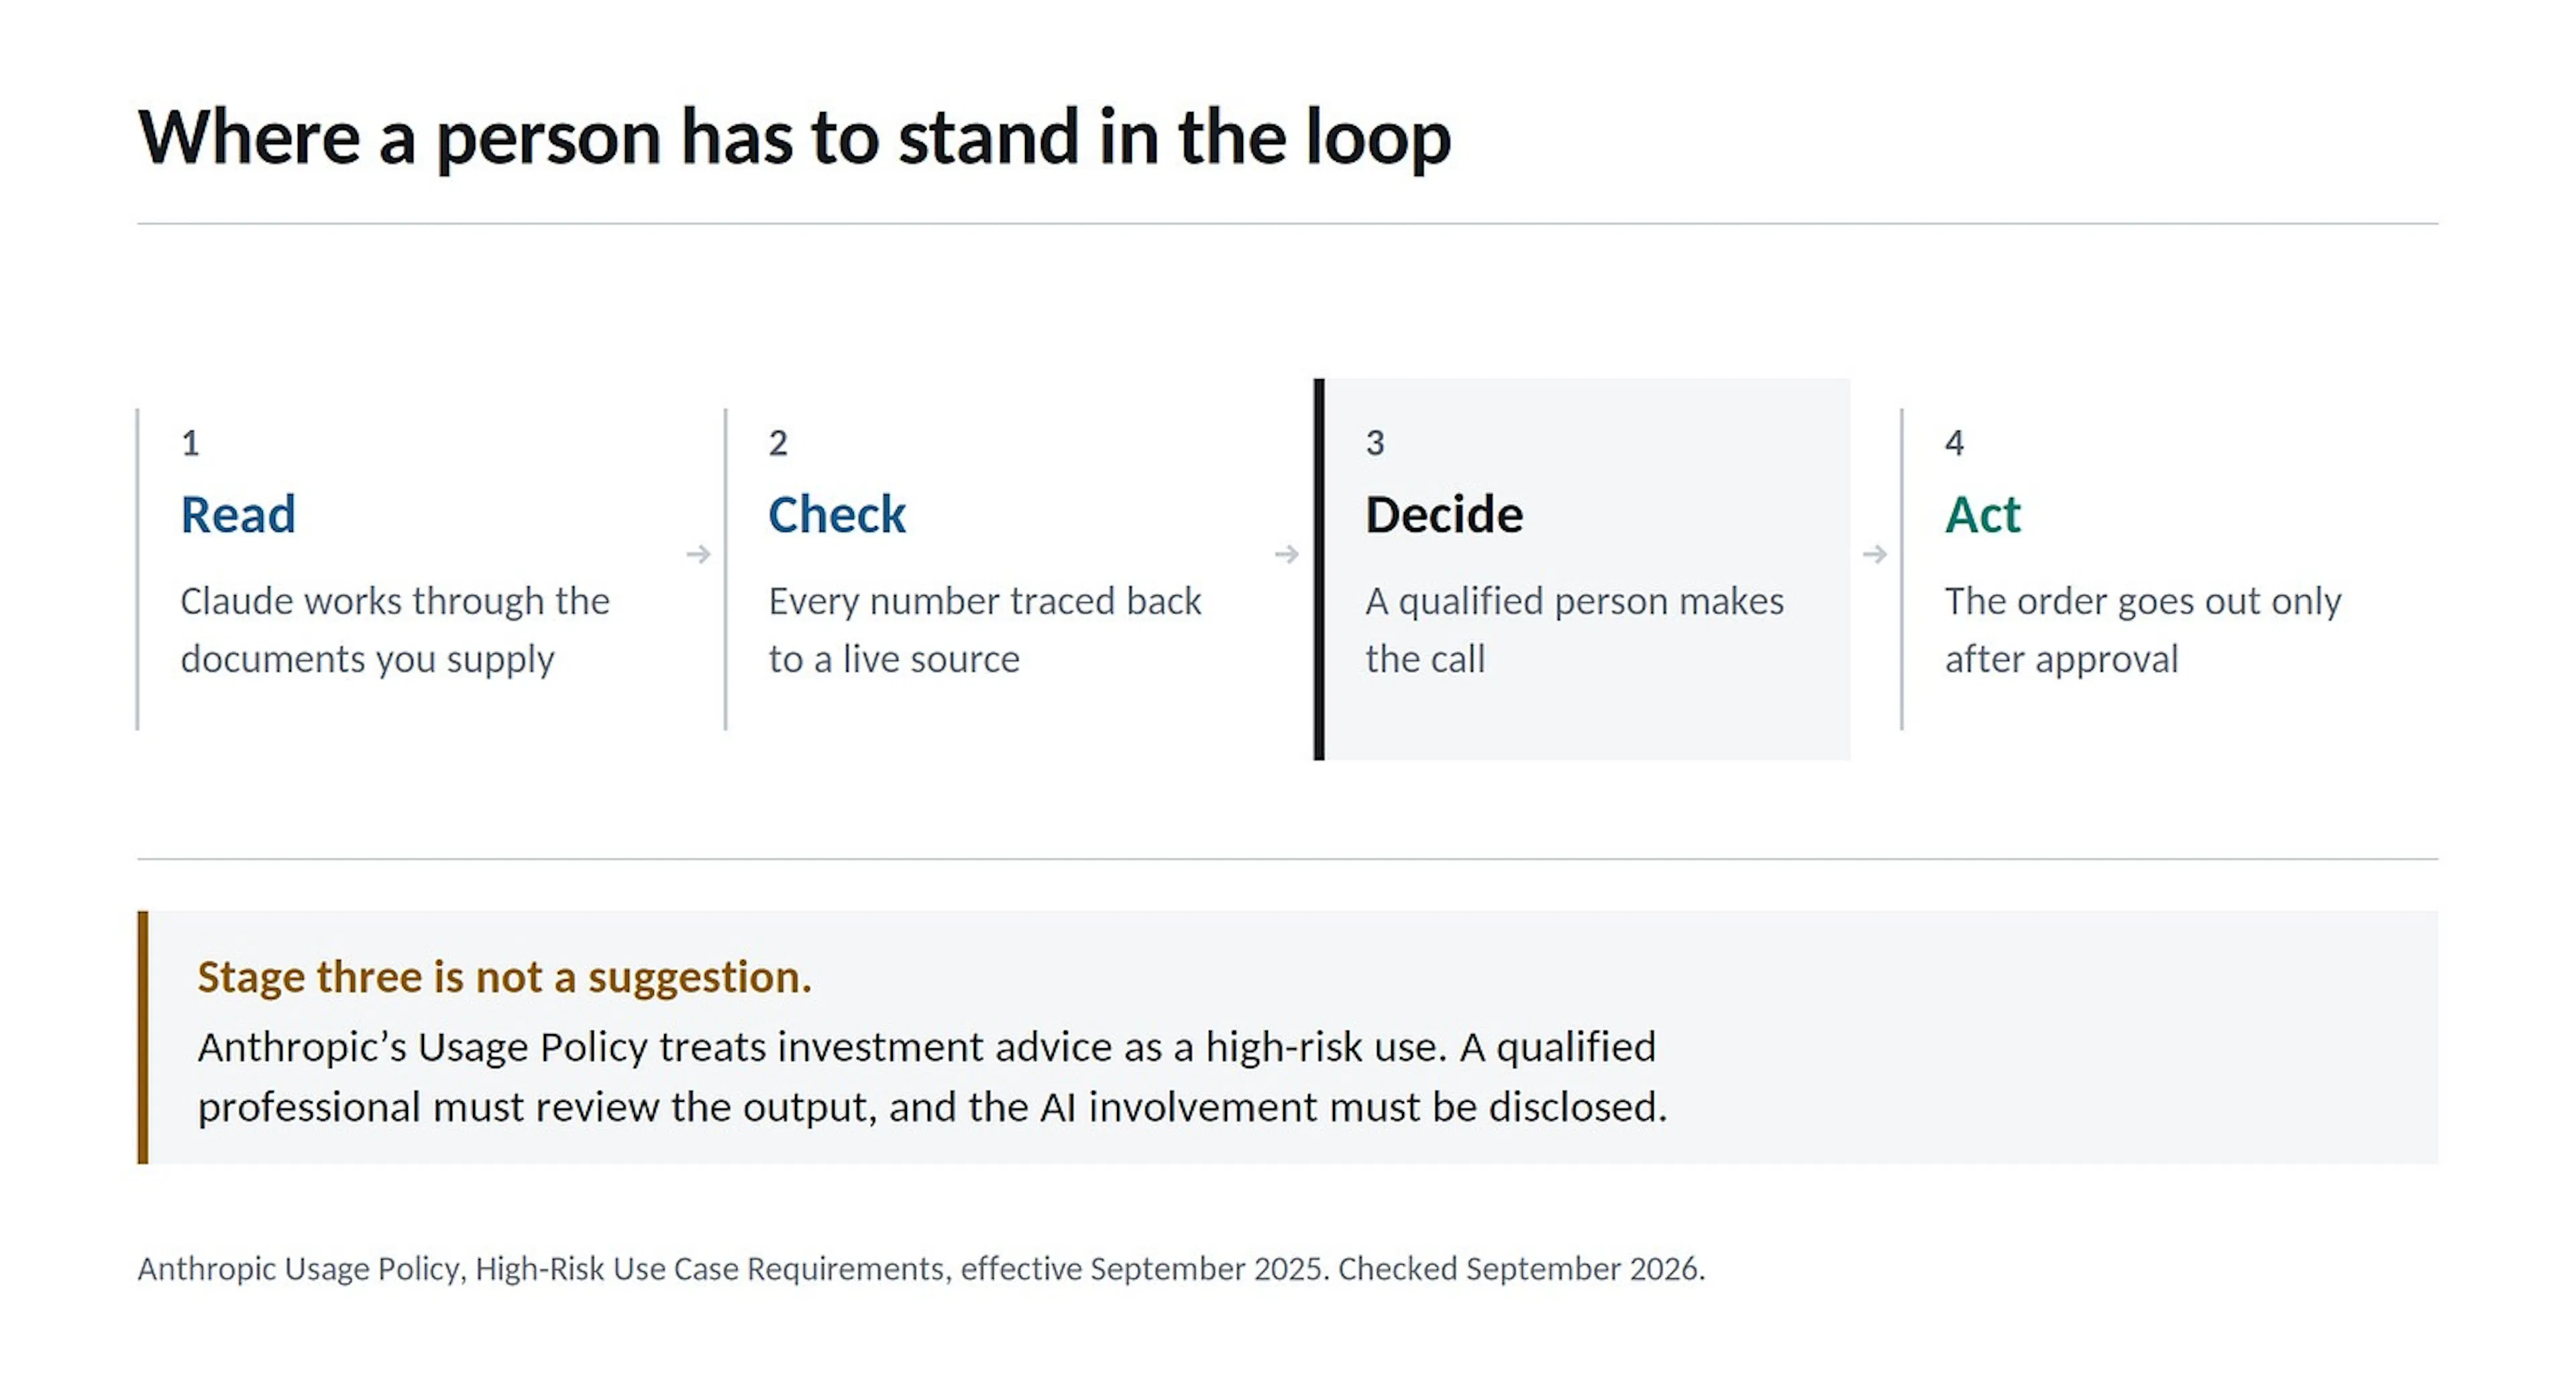Click the brown accent bar of the callout

(143, 1037)
